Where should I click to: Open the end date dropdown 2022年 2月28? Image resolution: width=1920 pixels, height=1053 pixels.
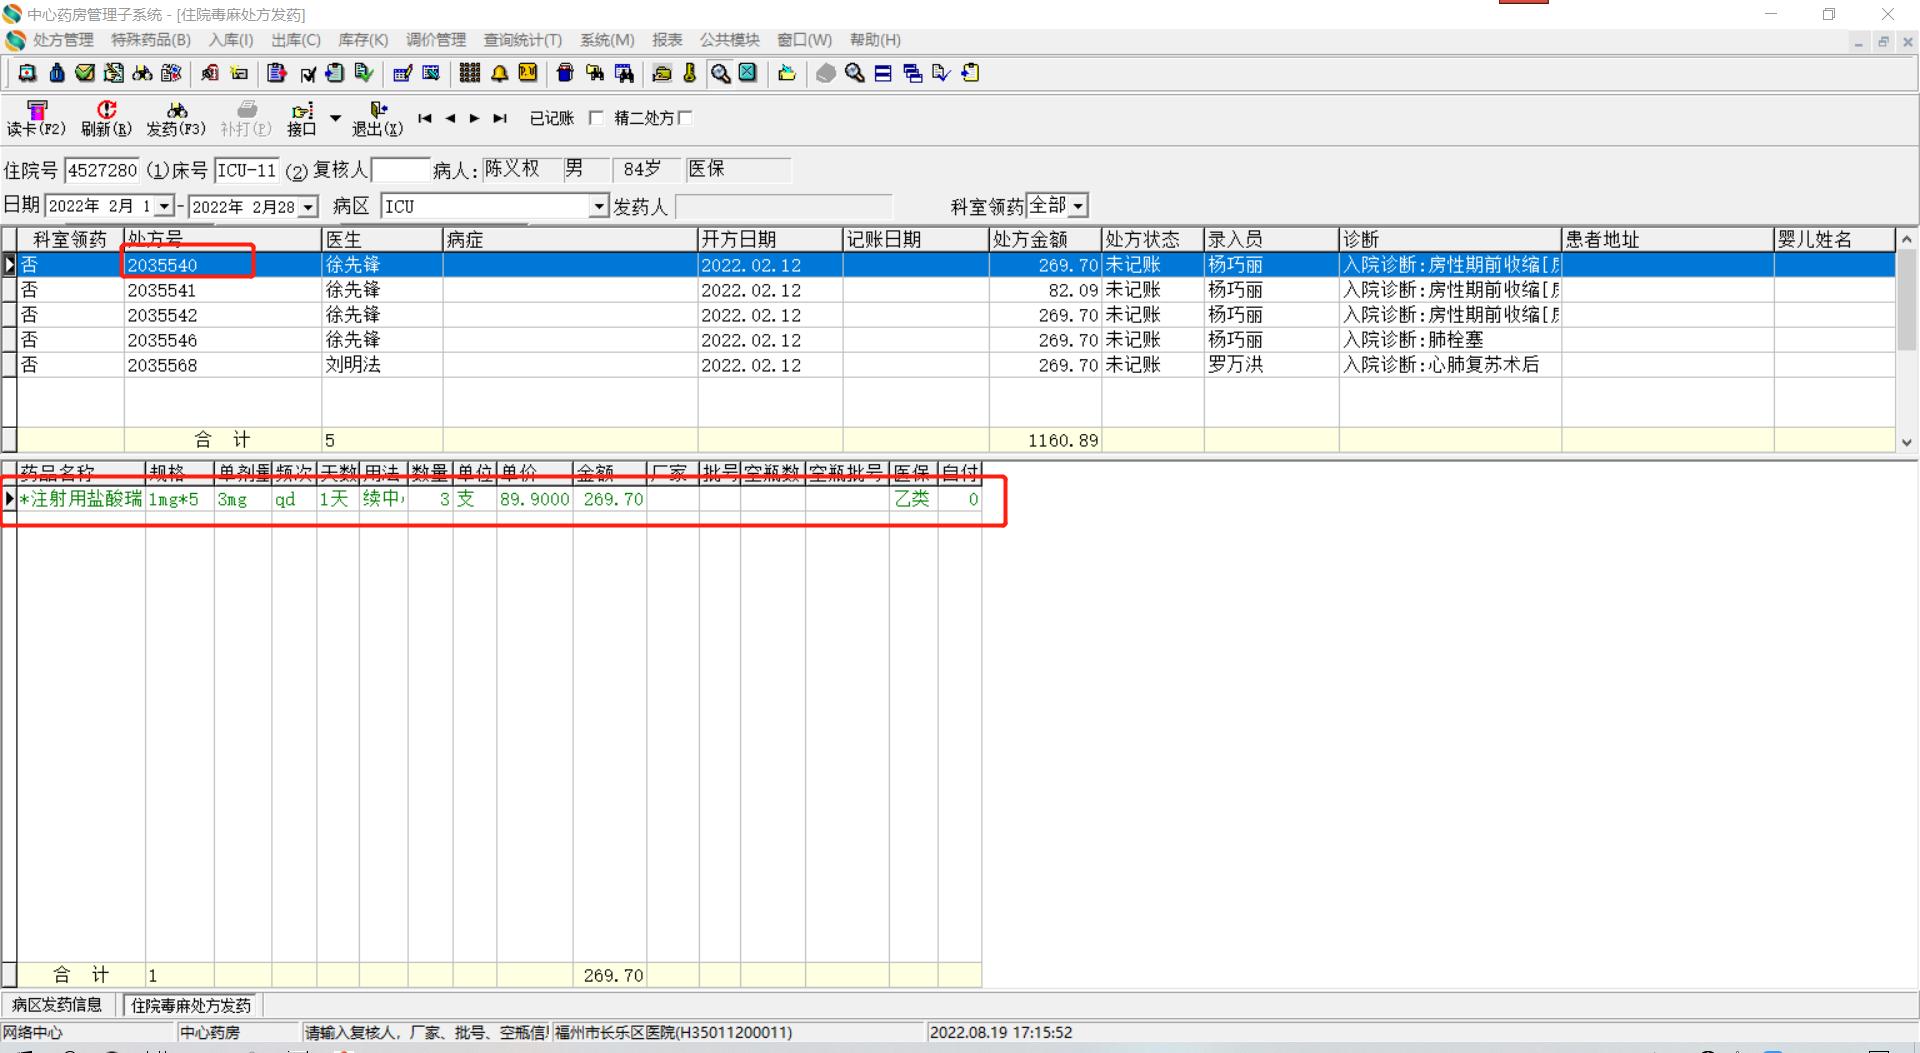pos(309,207)
